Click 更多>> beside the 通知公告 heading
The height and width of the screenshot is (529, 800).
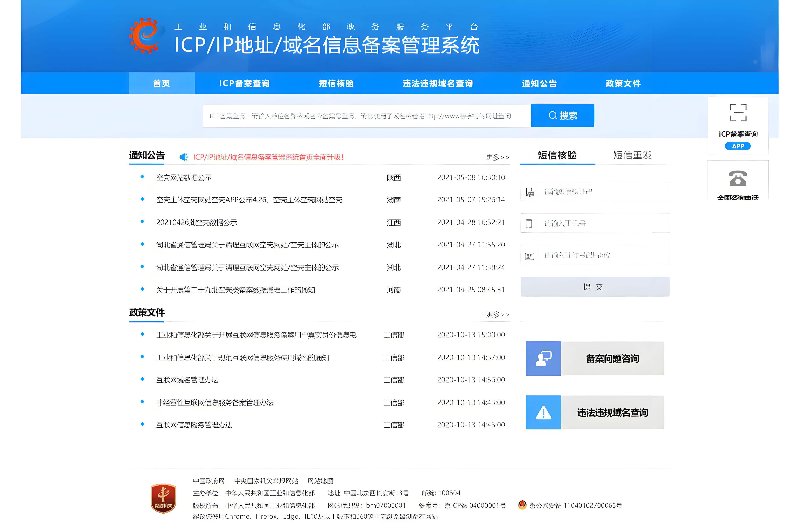click(497, 157)
